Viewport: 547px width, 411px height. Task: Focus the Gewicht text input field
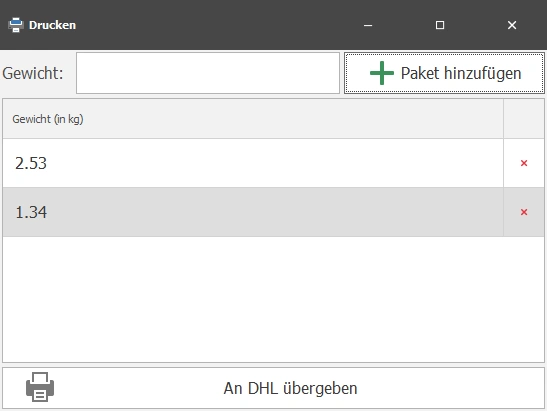[x=208, y=73]
